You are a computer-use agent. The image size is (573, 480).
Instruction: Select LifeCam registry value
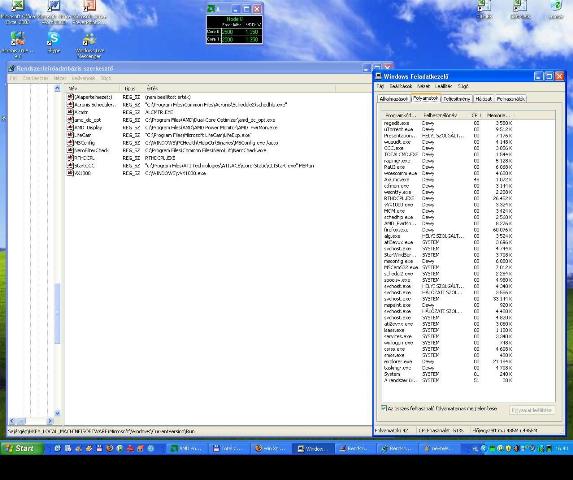79,135
